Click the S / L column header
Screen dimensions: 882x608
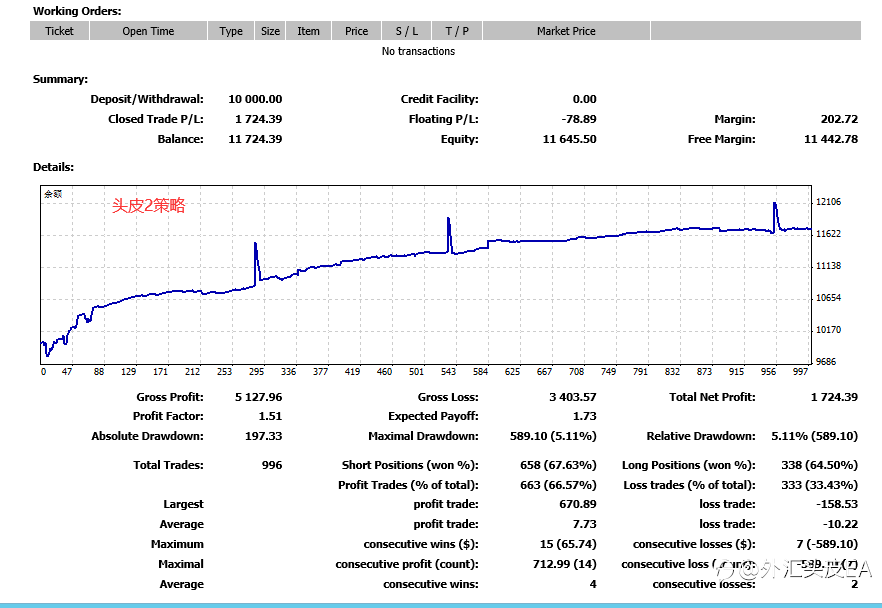point(407,31)
